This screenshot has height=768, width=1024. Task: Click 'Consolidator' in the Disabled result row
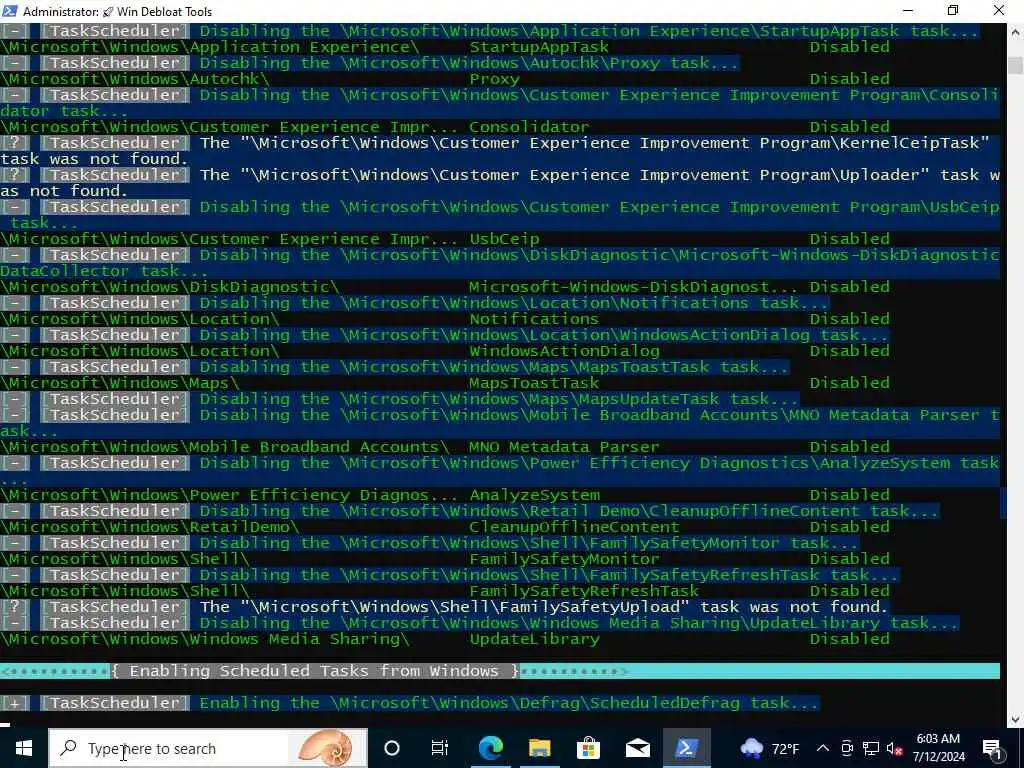(529, 127)
